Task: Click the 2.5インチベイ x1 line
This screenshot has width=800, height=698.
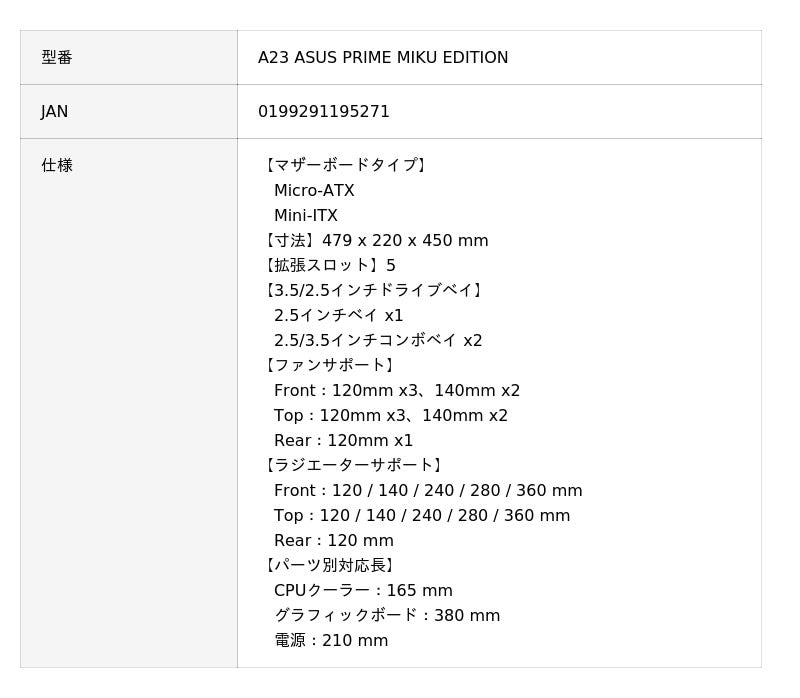Action: (x=339, y=316)
